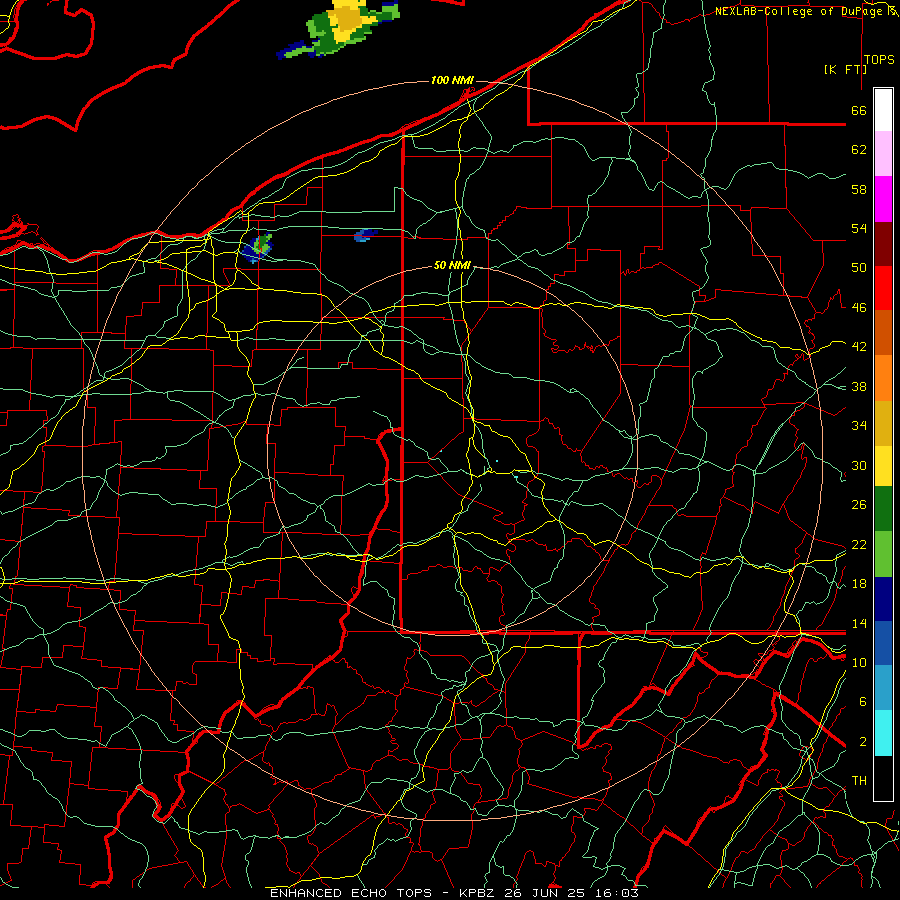Screen dimensions: 900x900
Task: Select the dark maroon legend swatch
Action: tap(883, 244)
